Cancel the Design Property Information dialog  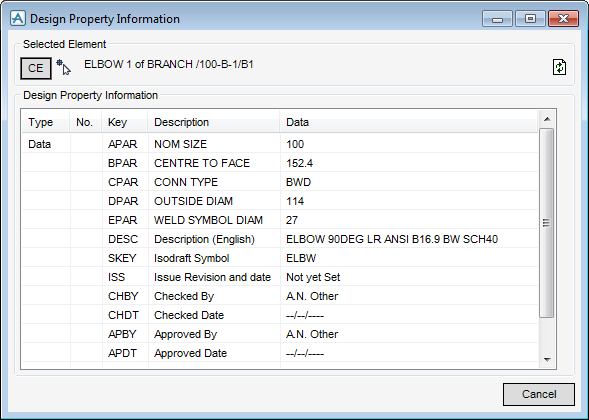[539, 394]
